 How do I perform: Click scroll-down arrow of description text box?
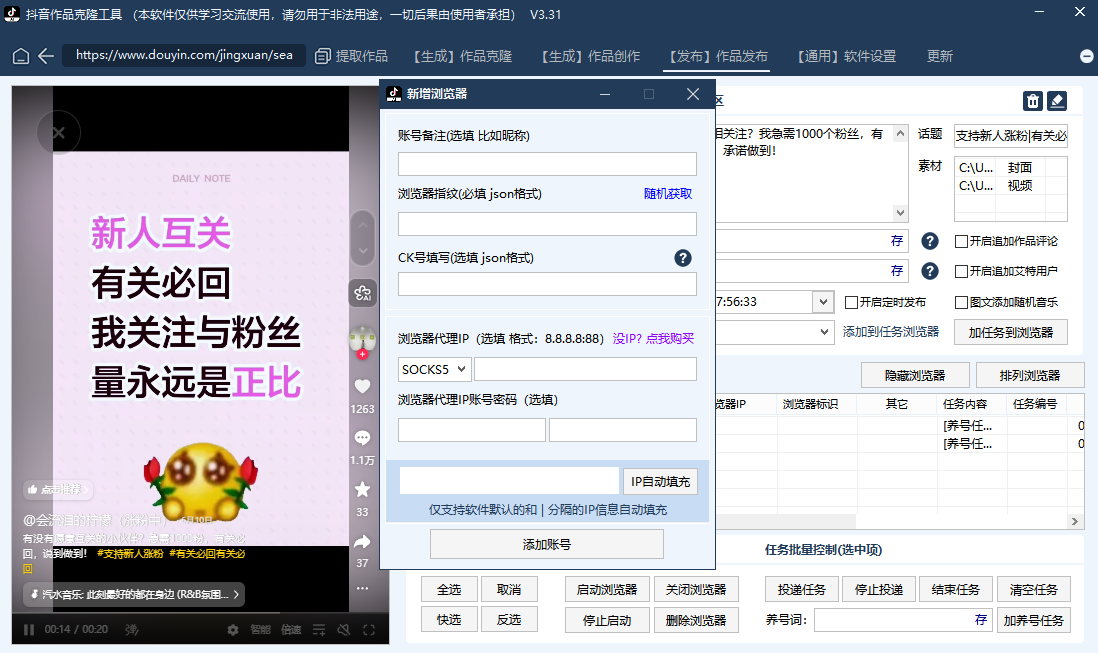click(x=901, y=213)
